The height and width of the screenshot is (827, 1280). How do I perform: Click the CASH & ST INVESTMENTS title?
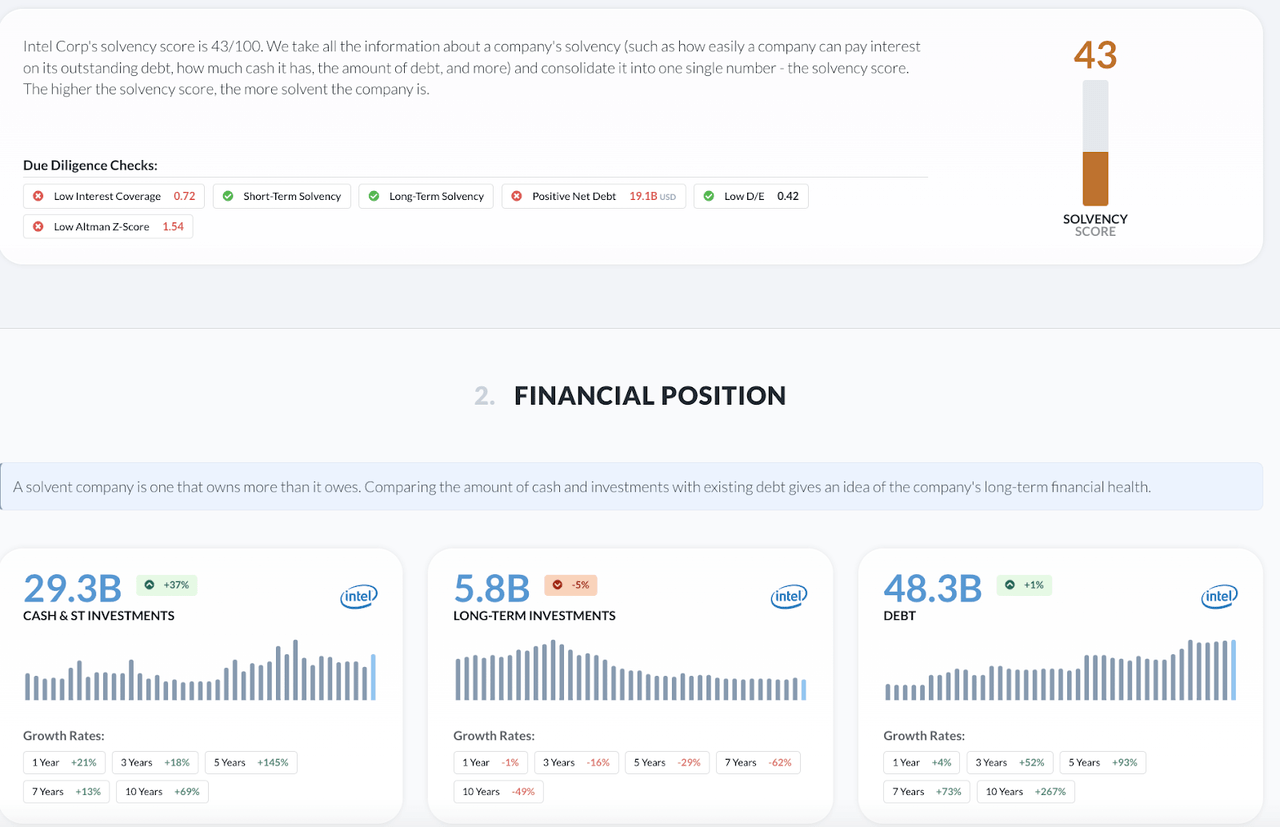coord(99,616)
